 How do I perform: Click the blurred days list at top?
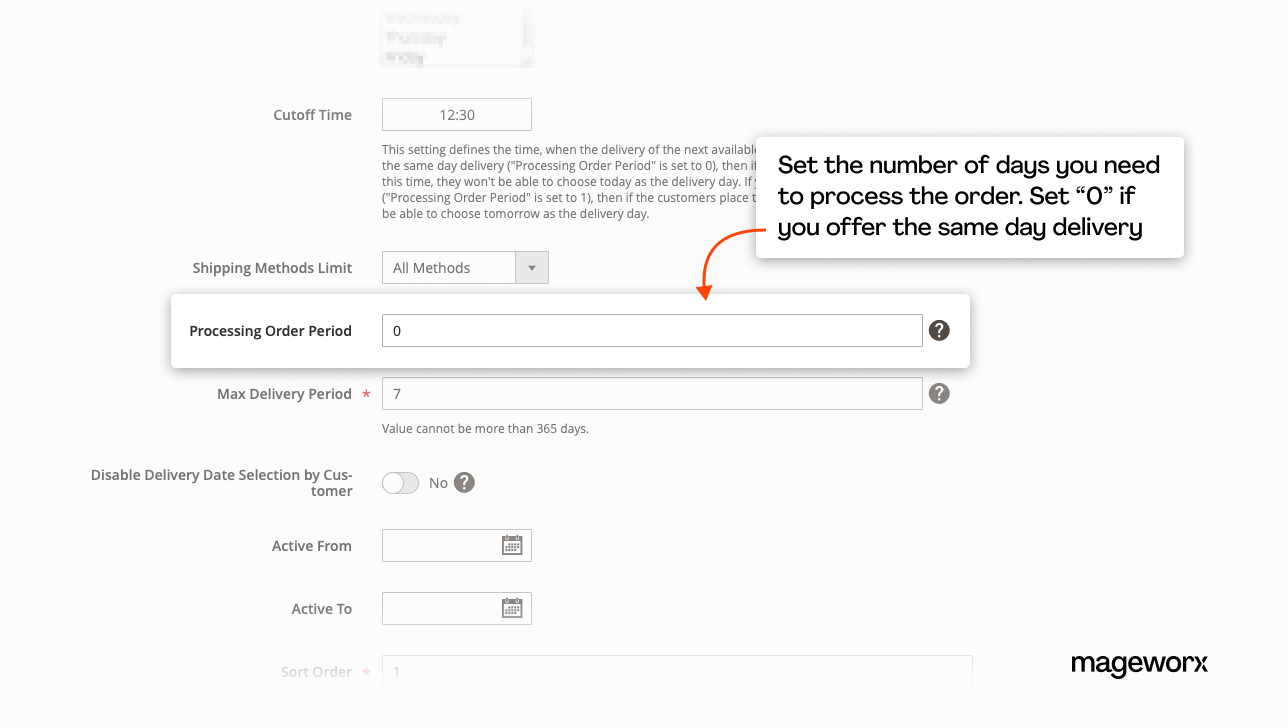[x=457, y=38]
